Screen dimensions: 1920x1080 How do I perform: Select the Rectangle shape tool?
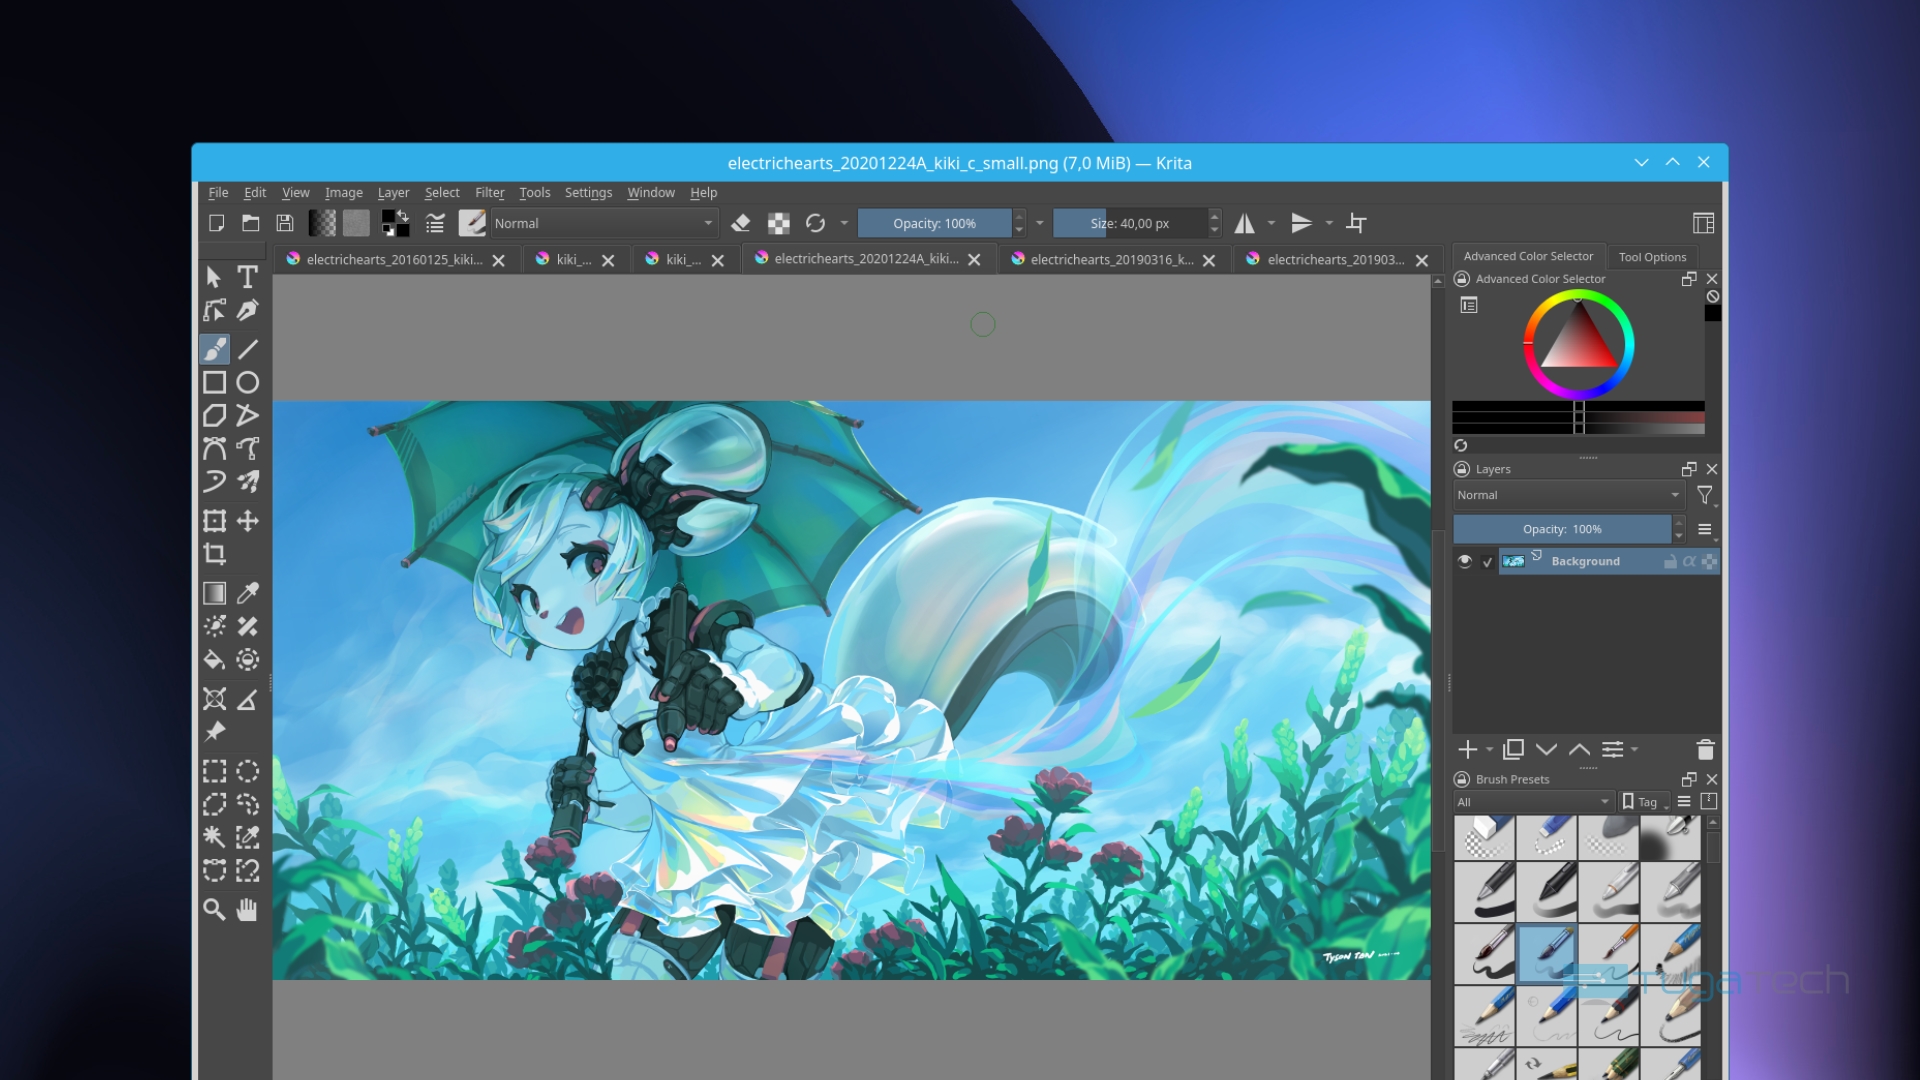[x=214, y=382]
